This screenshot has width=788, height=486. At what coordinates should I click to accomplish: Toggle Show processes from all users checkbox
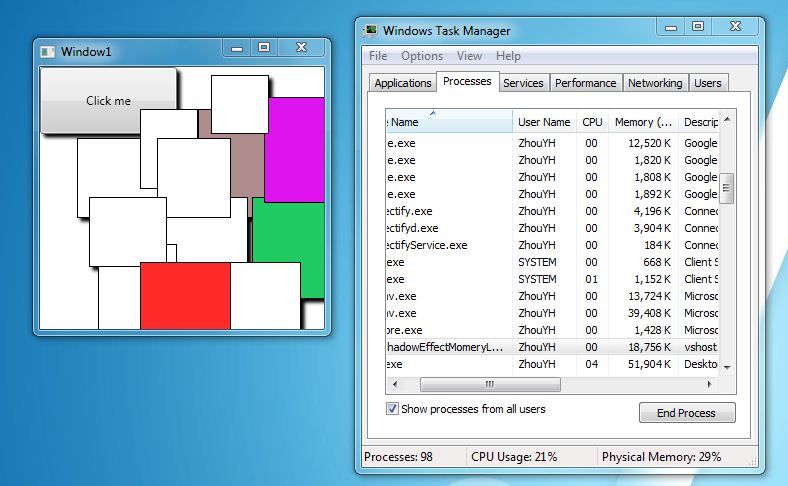coord(392,409)
